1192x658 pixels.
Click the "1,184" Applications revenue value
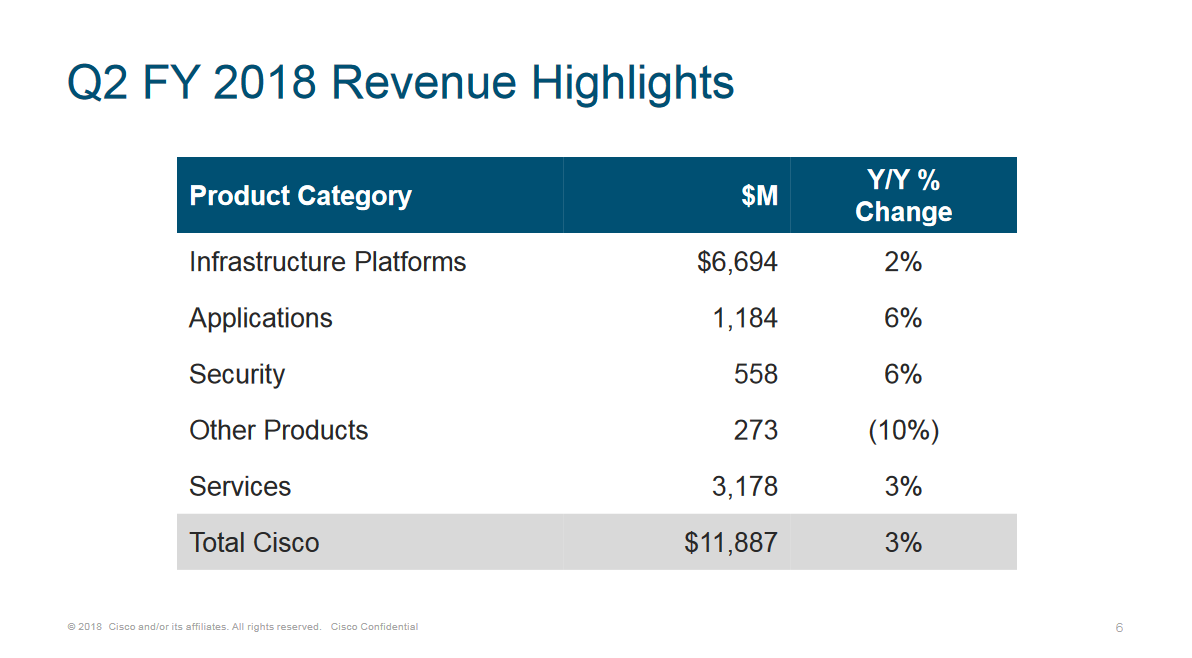[745, 318]
